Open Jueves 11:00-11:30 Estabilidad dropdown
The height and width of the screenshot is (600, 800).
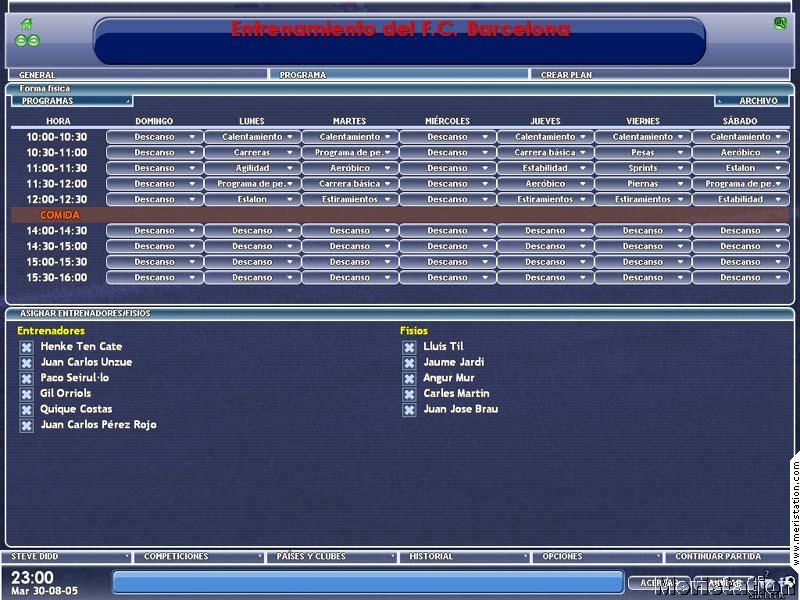pyautogui.click(x=545, y=168)
